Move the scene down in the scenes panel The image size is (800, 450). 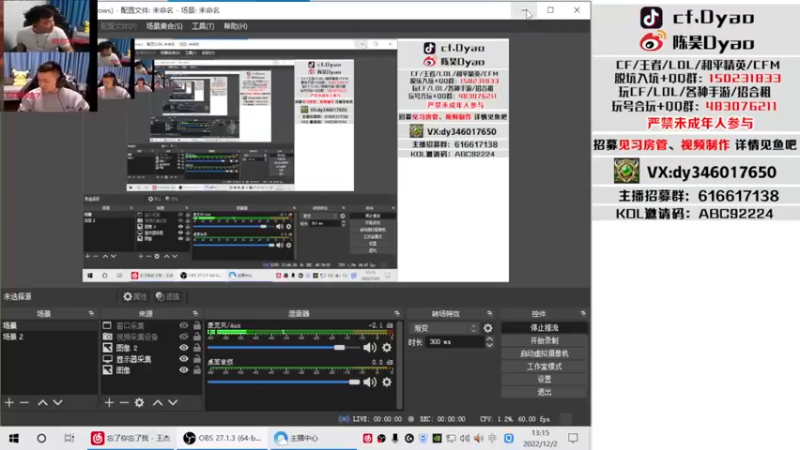click(x=58, y=403)
